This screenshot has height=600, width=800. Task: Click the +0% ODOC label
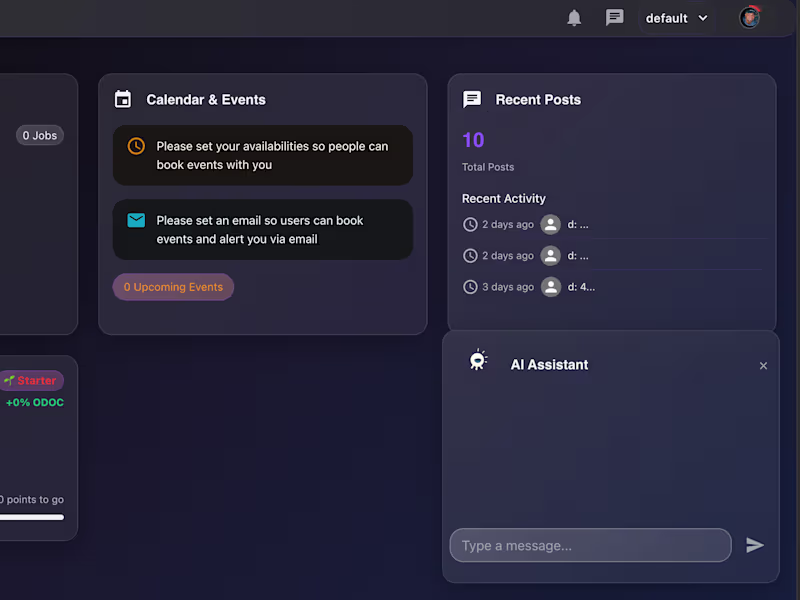35,403
